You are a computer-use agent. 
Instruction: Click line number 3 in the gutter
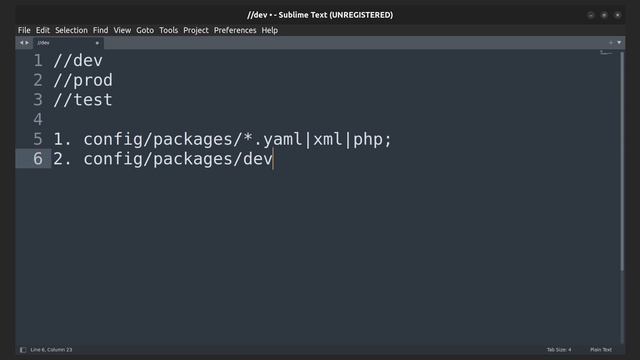point(38,100)
